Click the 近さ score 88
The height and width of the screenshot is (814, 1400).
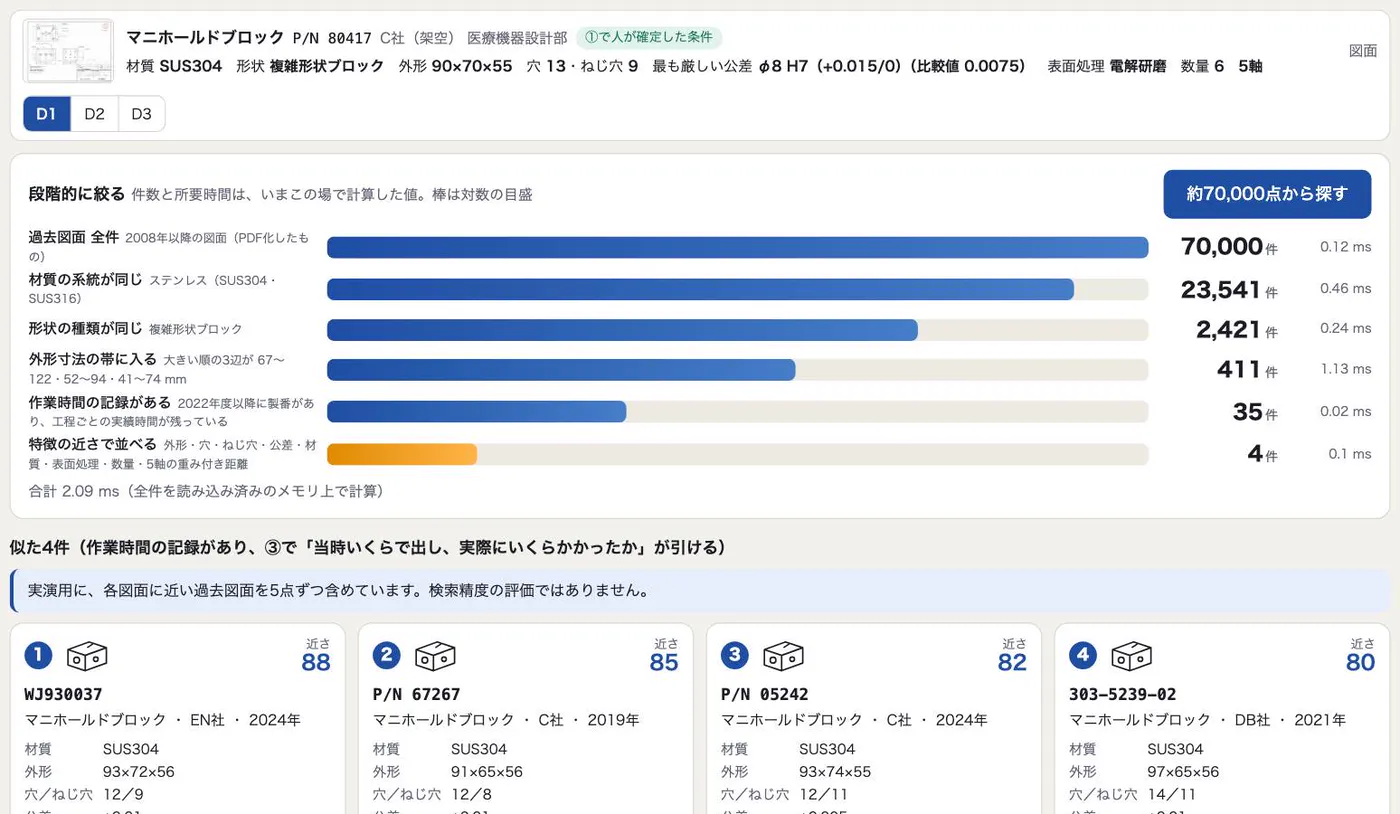click(x=316, y=662)
